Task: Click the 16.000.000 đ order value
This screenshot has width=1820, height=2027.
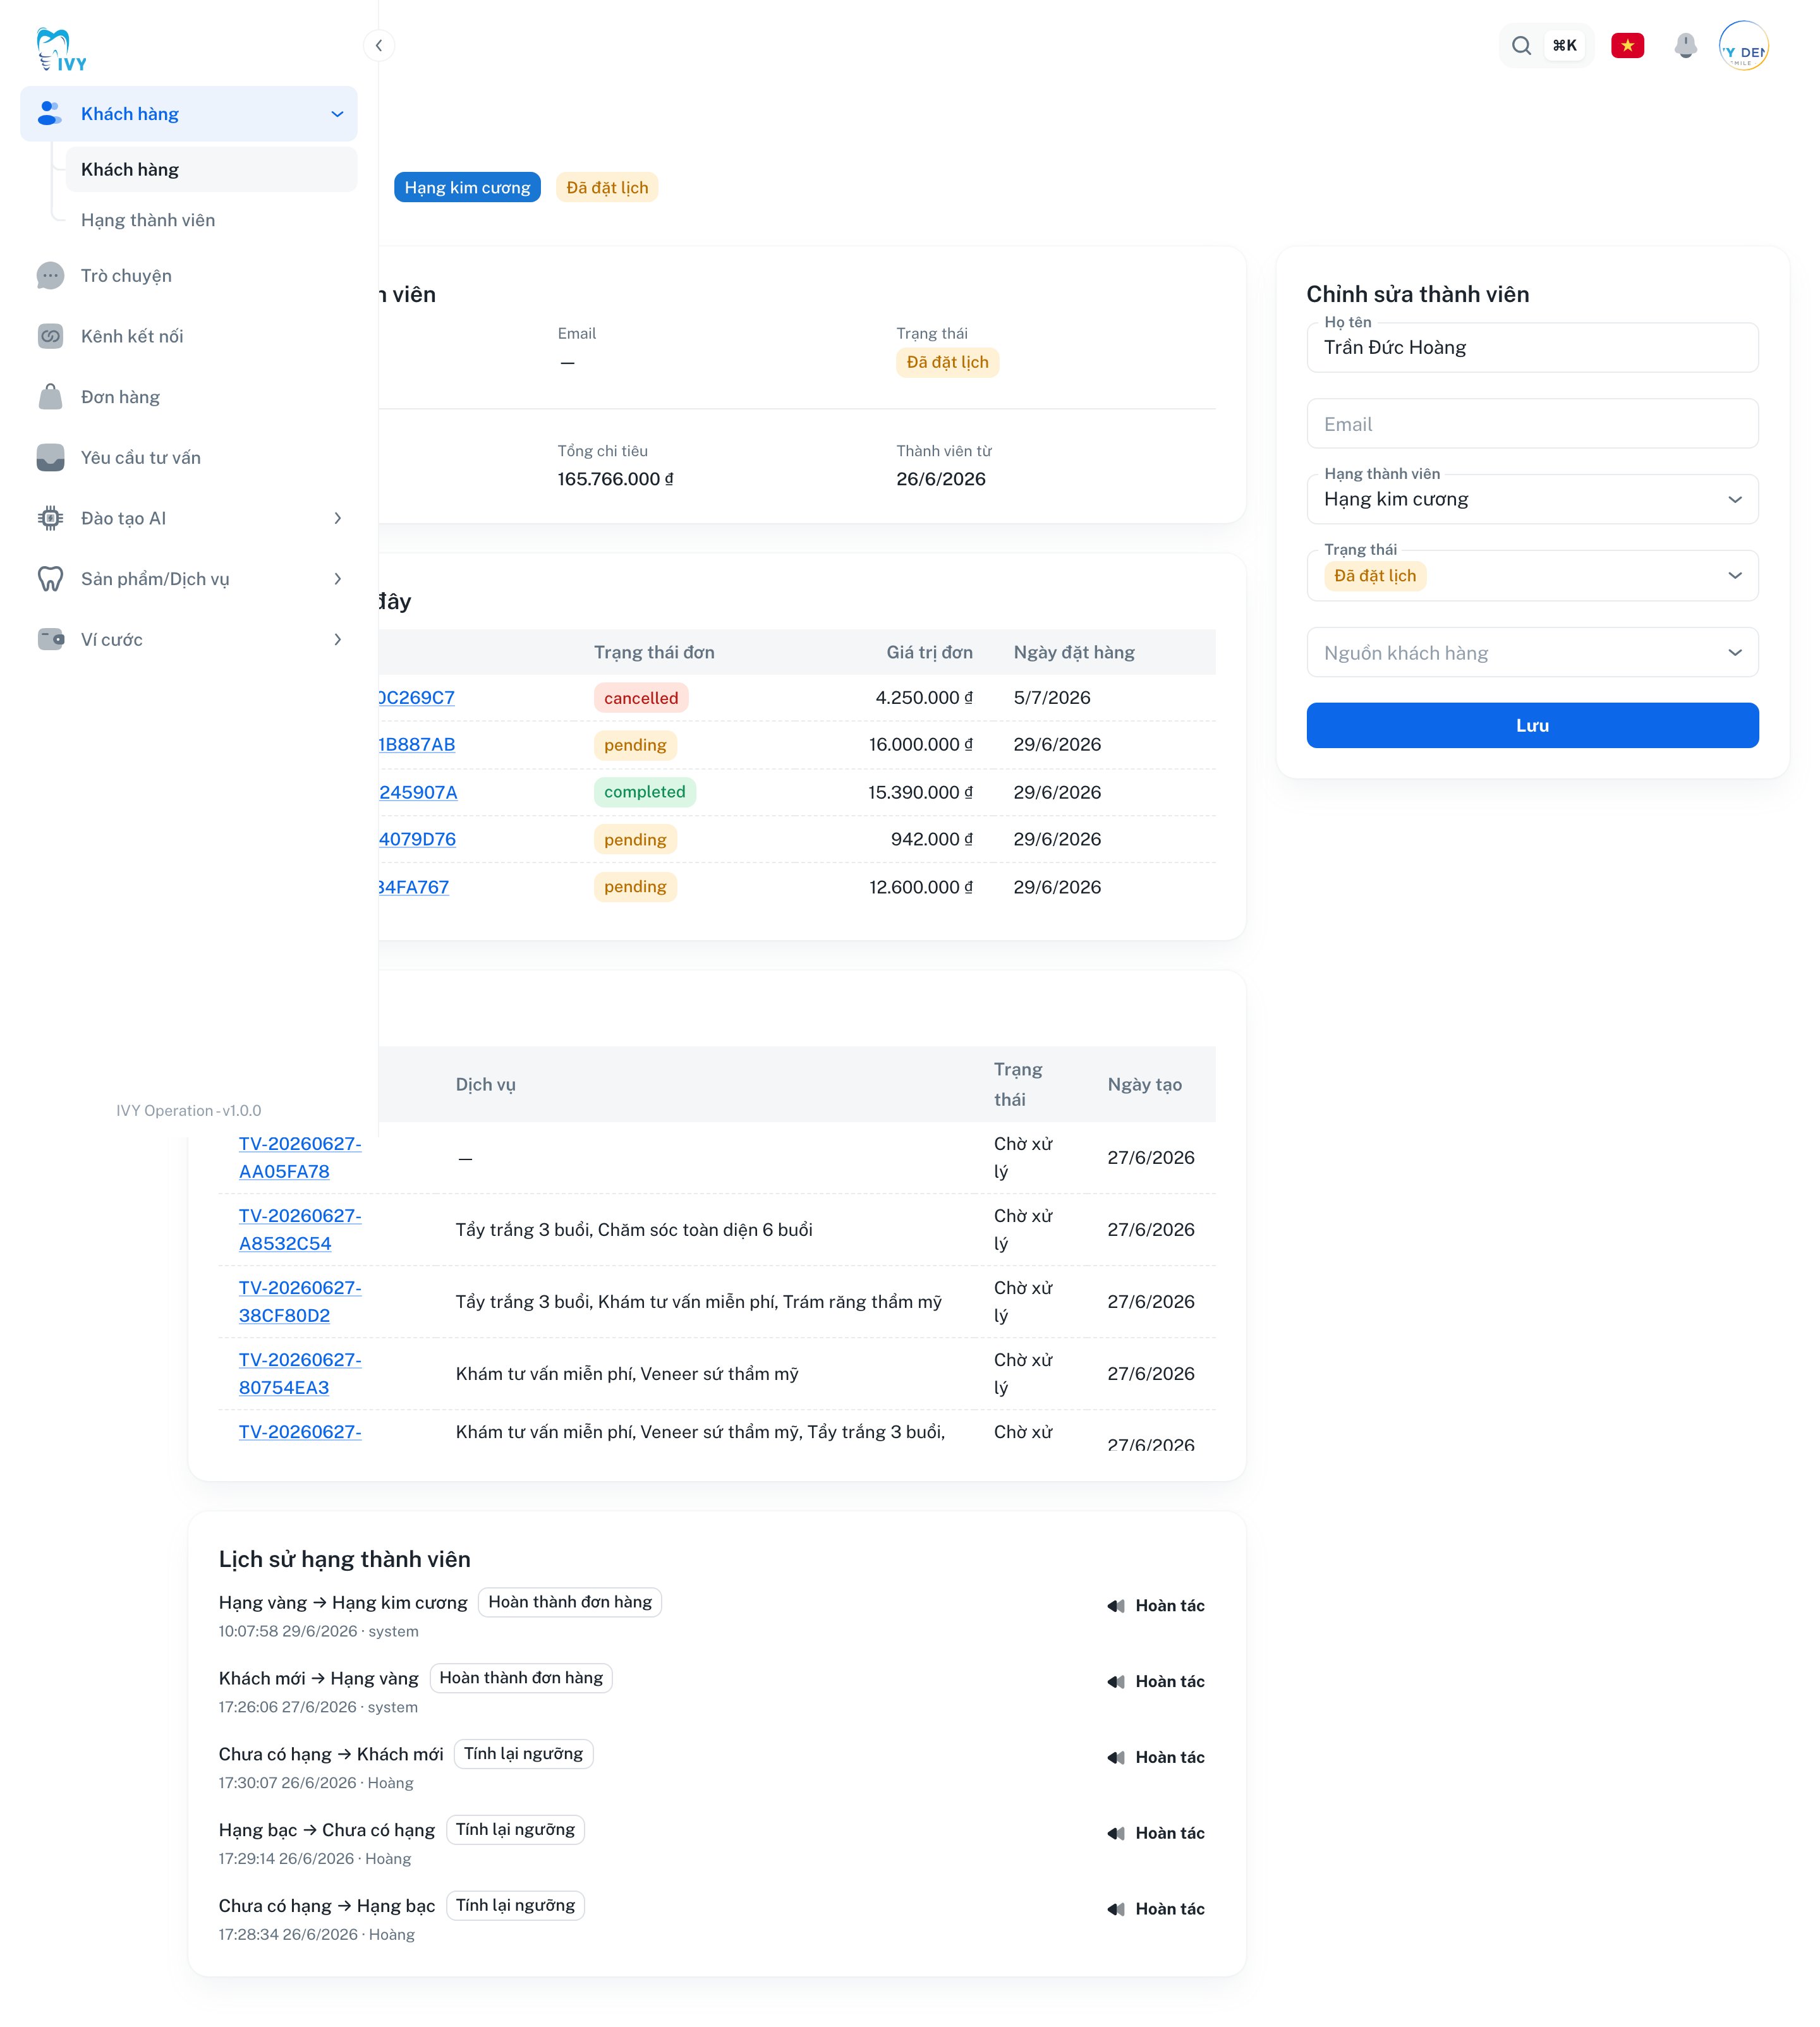Action: click(x=920, y=744)
